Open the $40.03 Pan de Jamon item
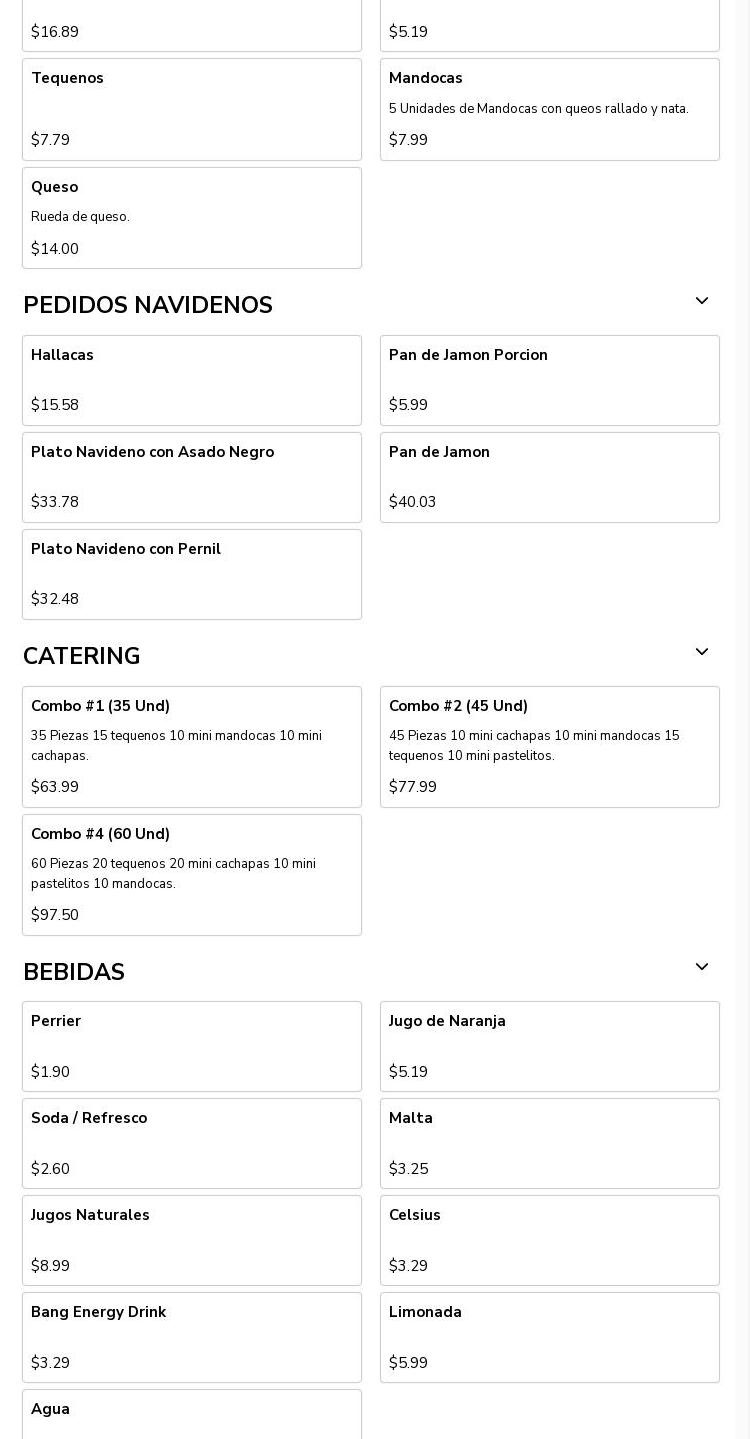750x1439 pixels. (x=549, y=477)
